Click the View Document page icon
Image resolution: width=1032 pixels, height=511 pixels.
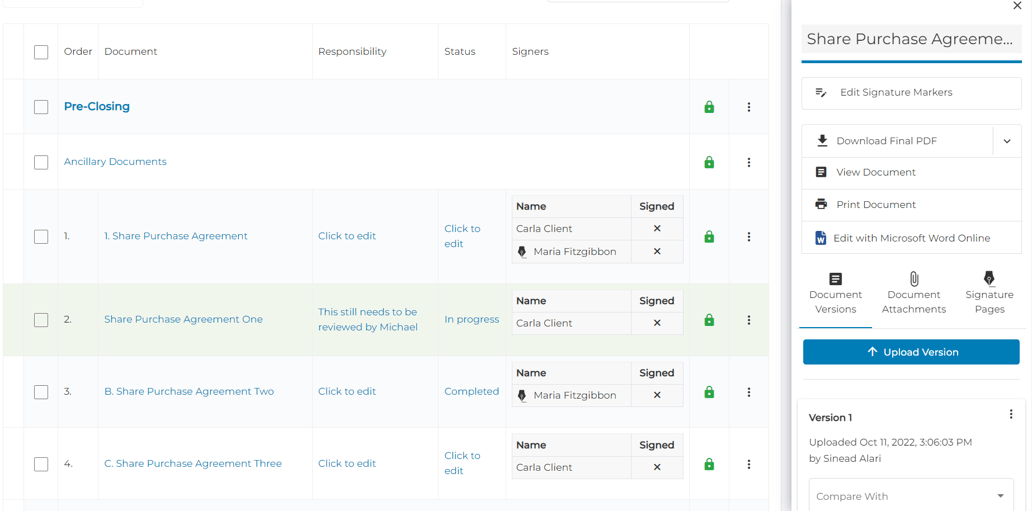[x=821, y=172]
